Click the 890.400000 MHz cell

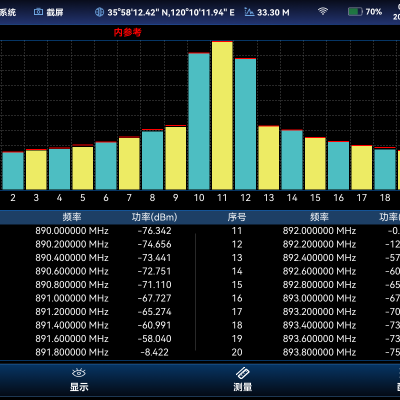pos(72,258)
